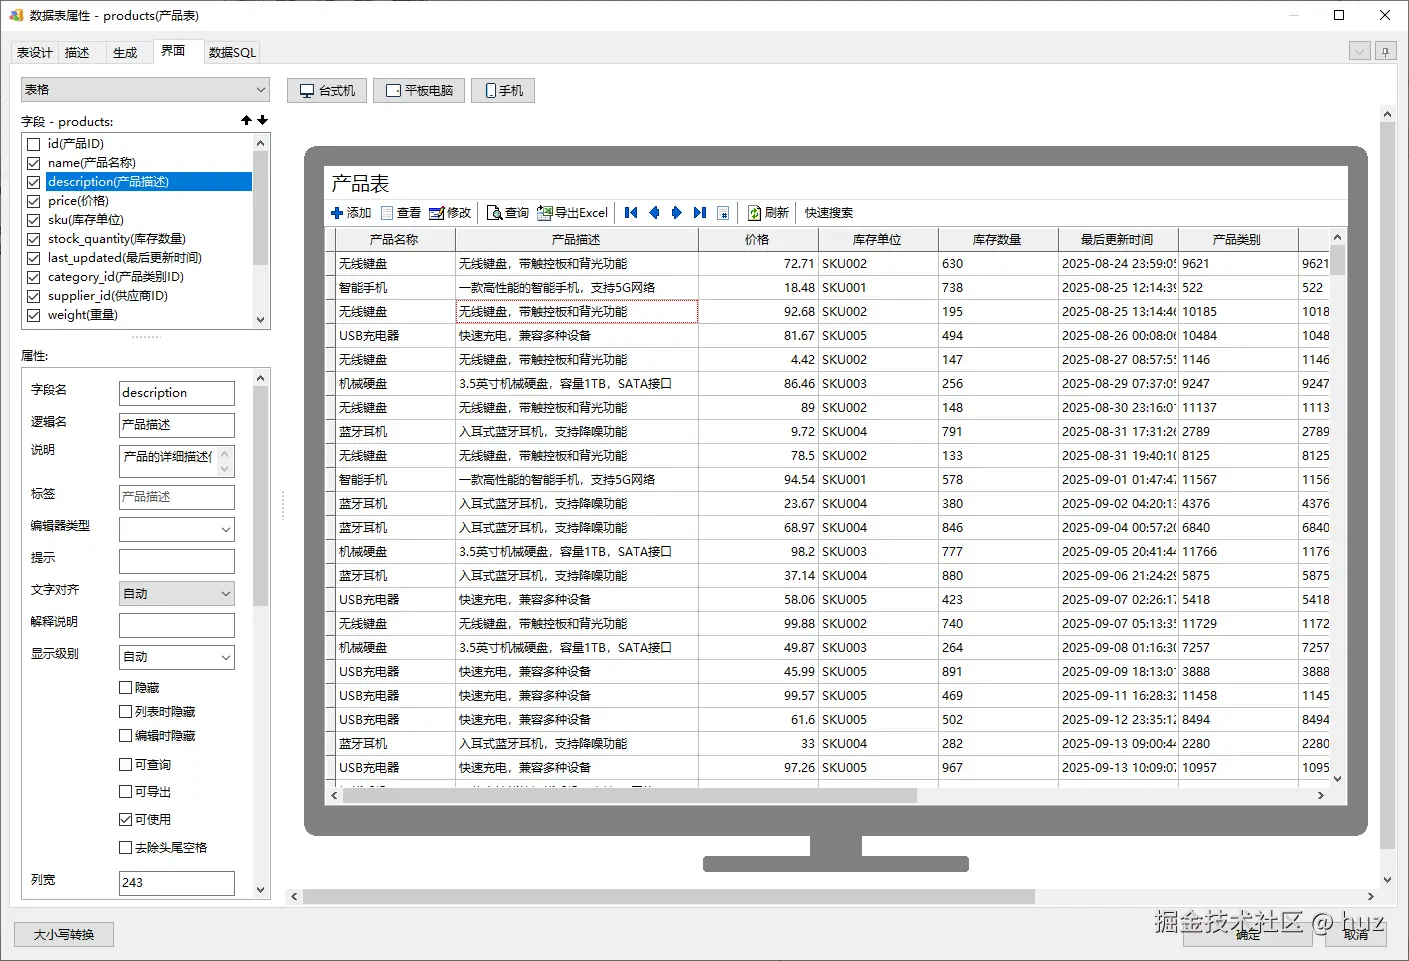1409x961 pixels.
Task: Go to the next page arrow icon
Action: click(677, 213)
